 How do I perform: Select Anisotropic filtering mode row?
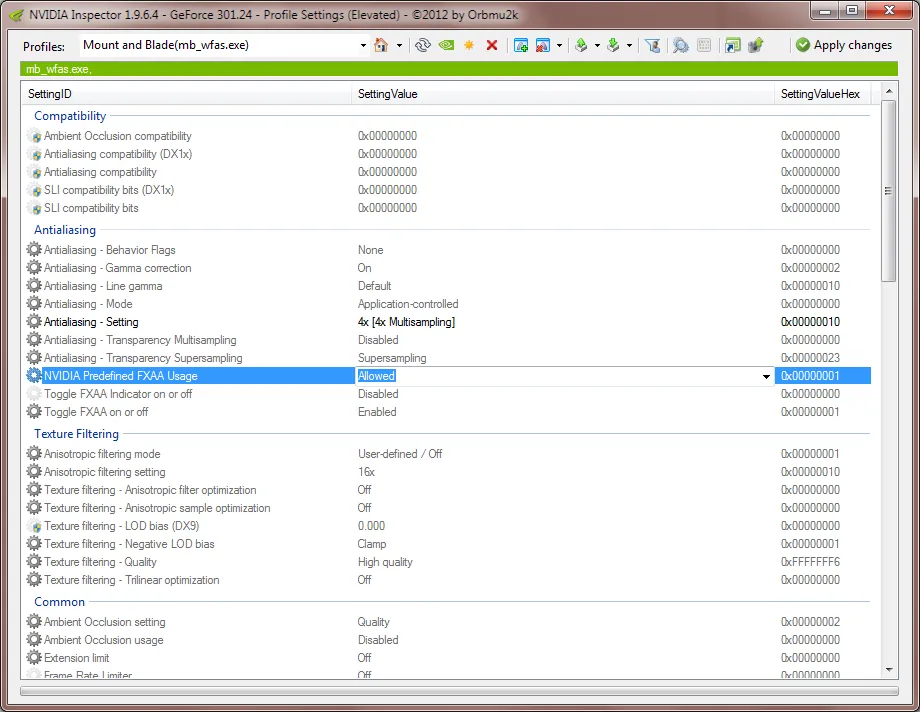point(448,454)
